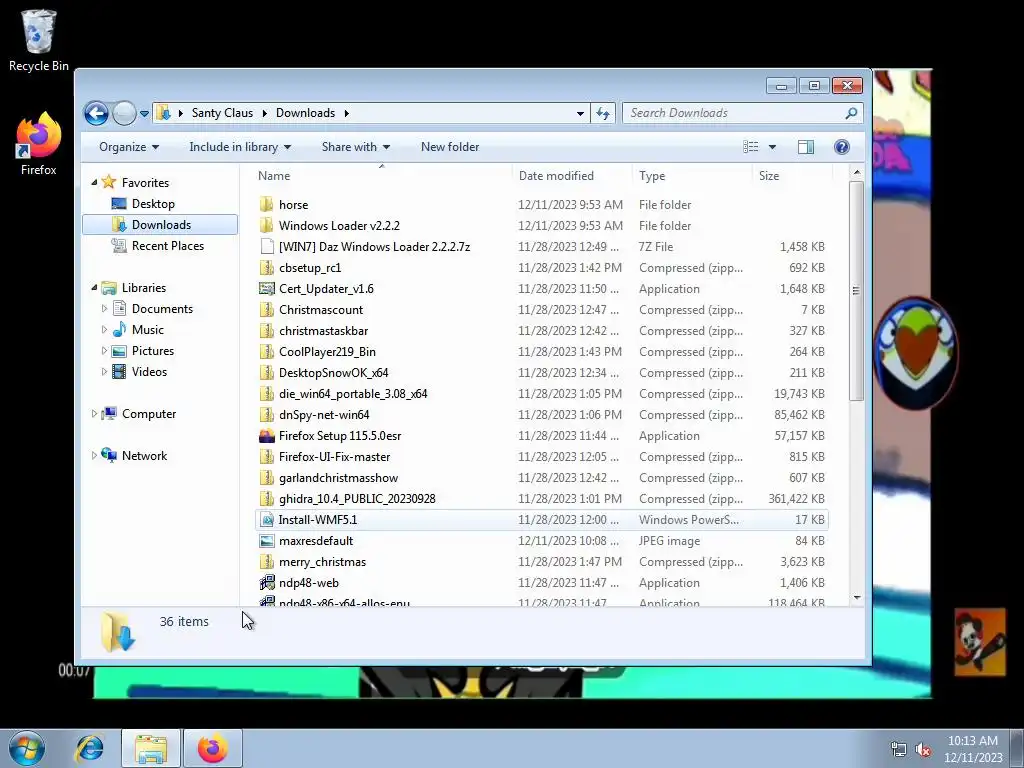Select the file named Christmascount
Screen dimensions: 1024x768
pos(321,310)
